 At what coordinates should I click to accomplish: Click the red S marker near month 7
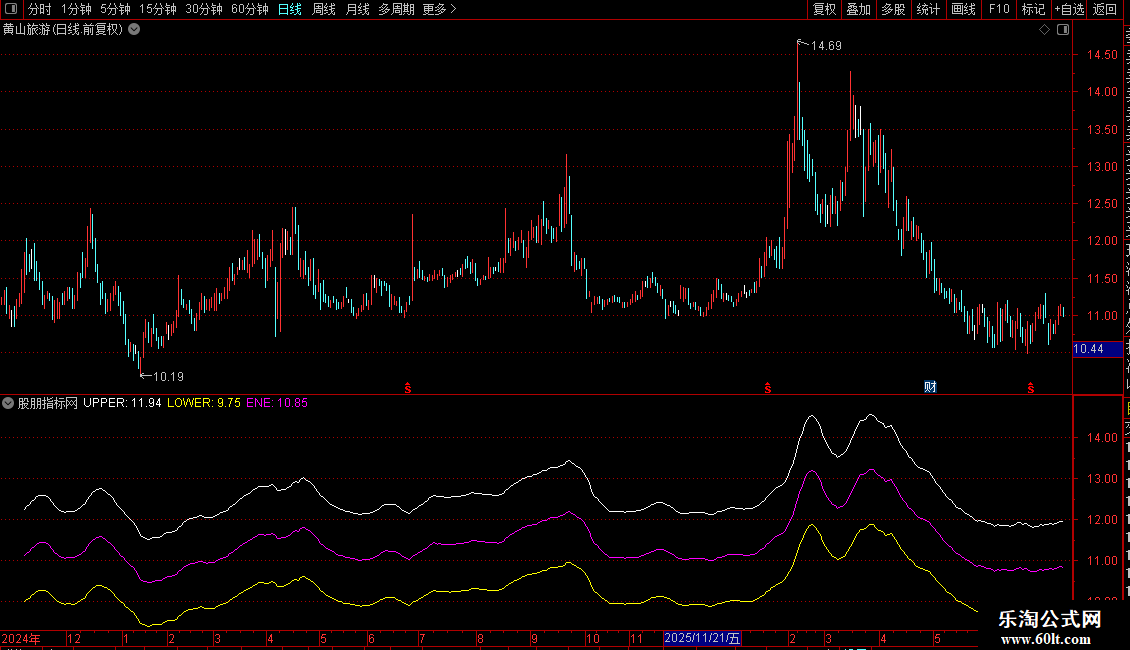pyautogui.click(x=408, y=388)
